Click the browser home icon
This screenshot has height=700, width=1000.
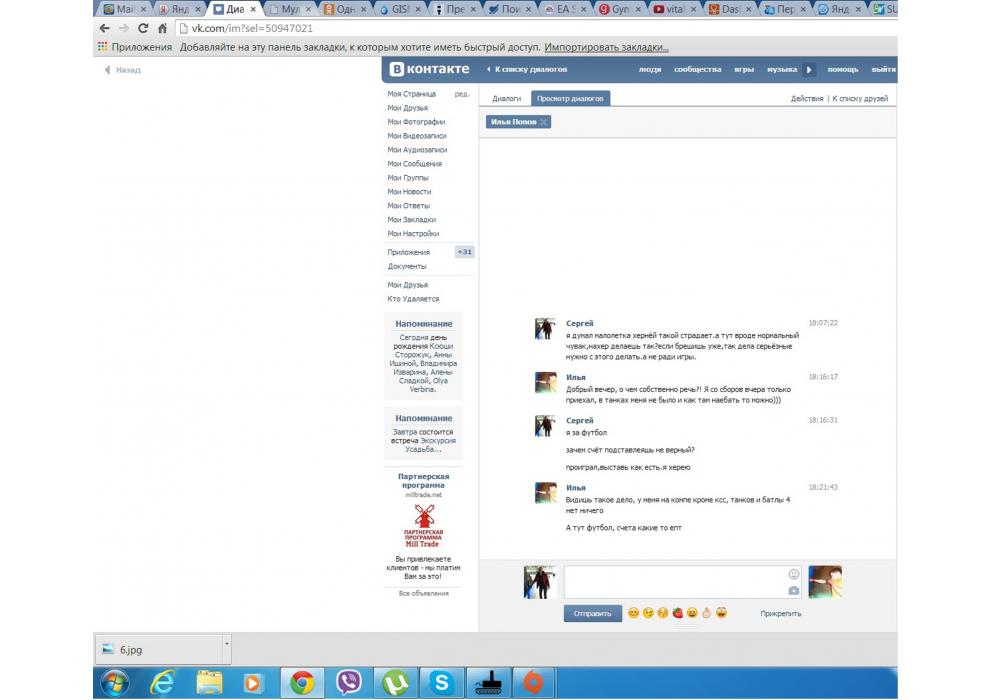coord(162,28)
